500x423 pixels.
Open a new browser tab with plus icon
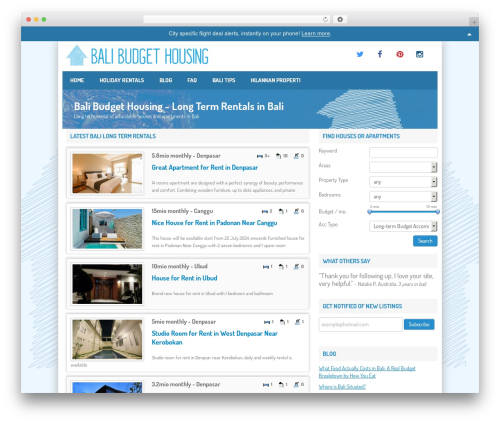coord(474,22)
